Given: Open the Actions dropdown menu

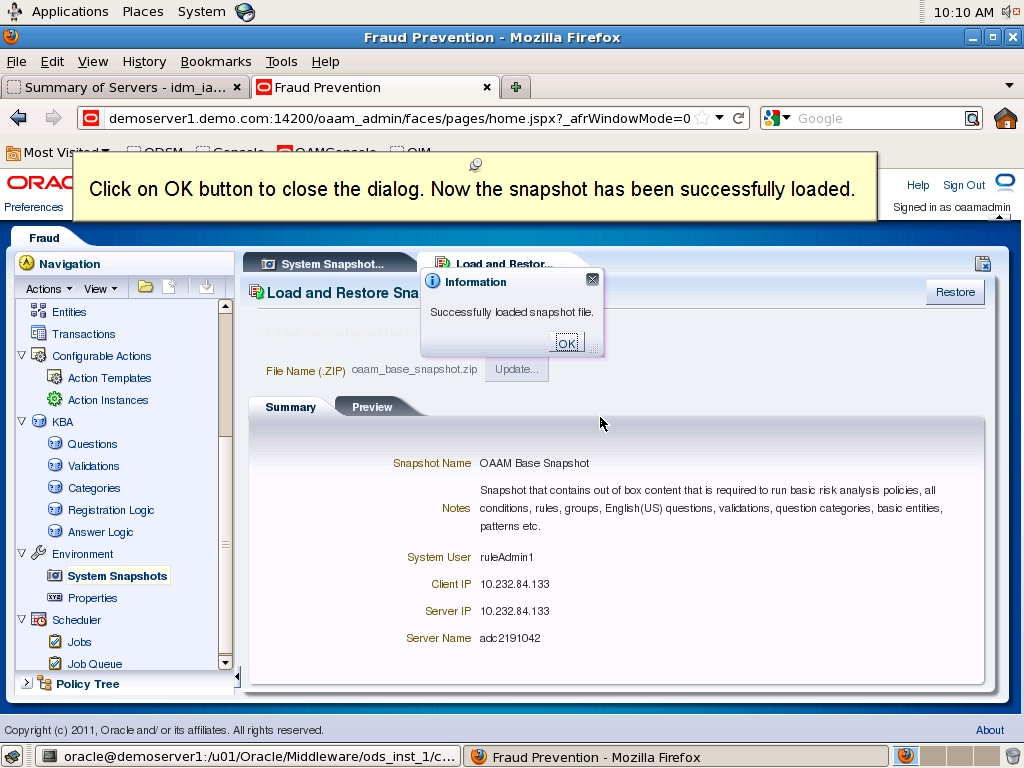Looking at the screenshot, I should tap(46, 289).
